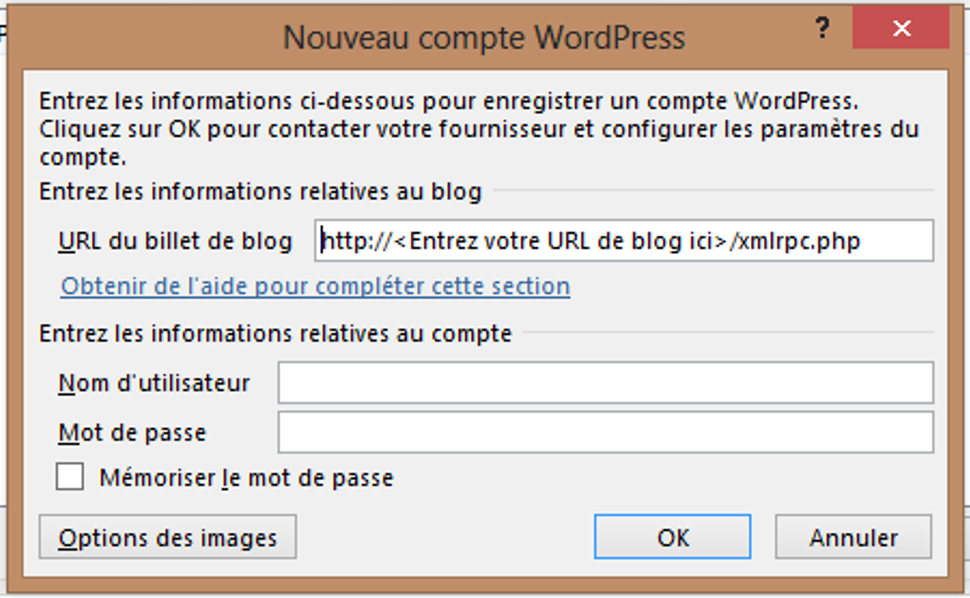The height and width of the screenshot is (598, 970).
Task: Select the Mot de passe input box
Action: pyautogui.click(x=605, y=433)
